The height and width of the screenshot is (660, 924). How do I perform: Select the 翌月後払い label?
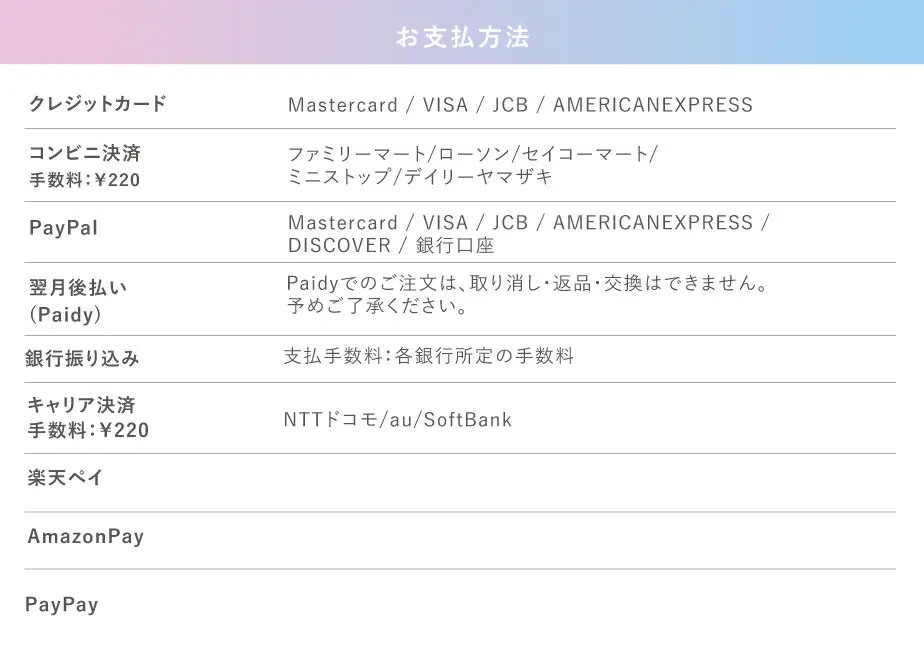point(78,288)
